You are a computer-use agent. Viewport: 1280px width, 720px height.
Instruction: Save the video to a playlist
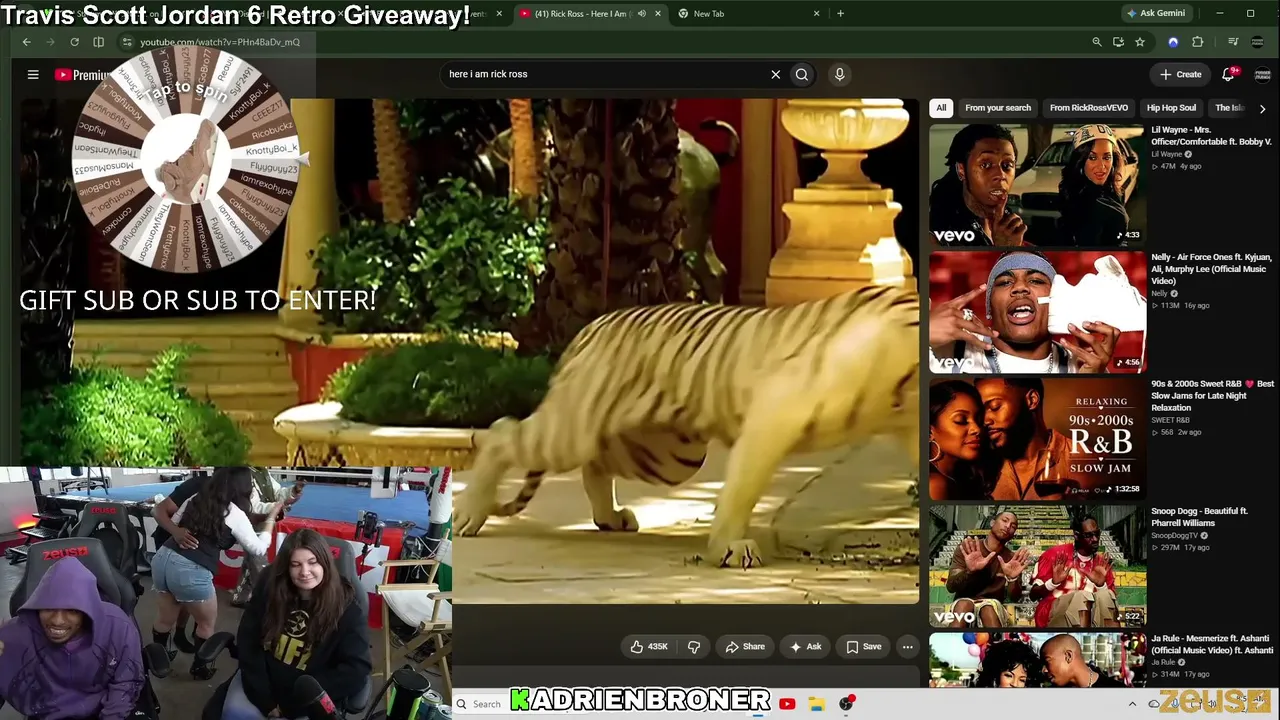[x=864, y=647]
